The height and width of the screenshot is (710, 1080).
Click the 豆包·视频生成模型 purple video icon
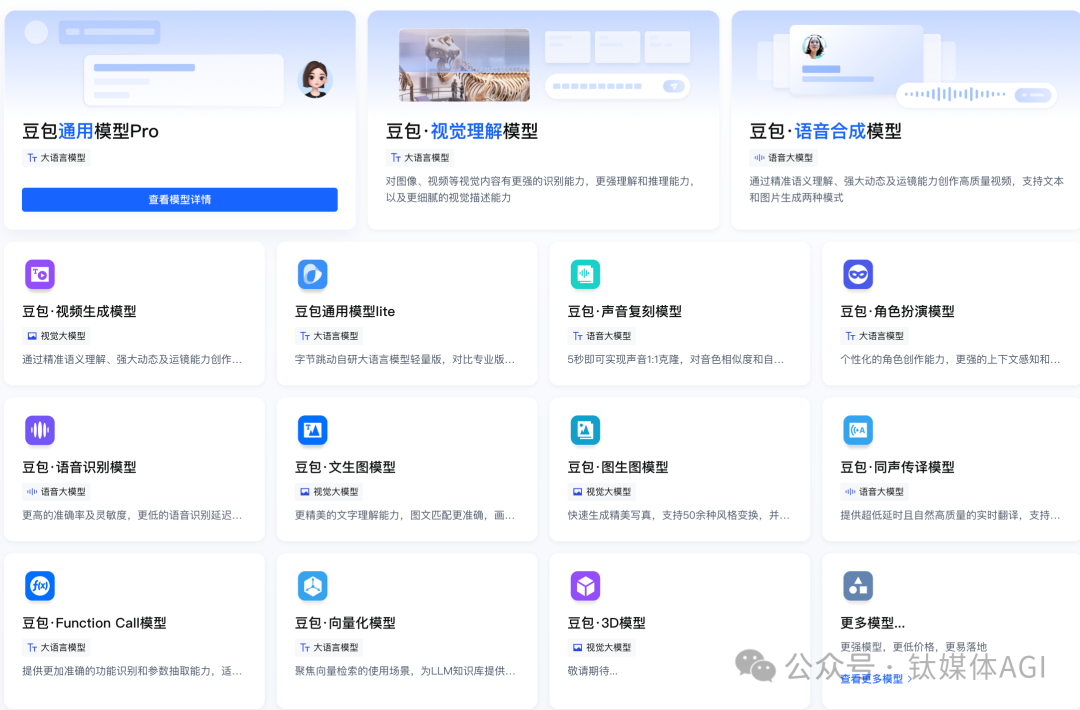(40, 274)
